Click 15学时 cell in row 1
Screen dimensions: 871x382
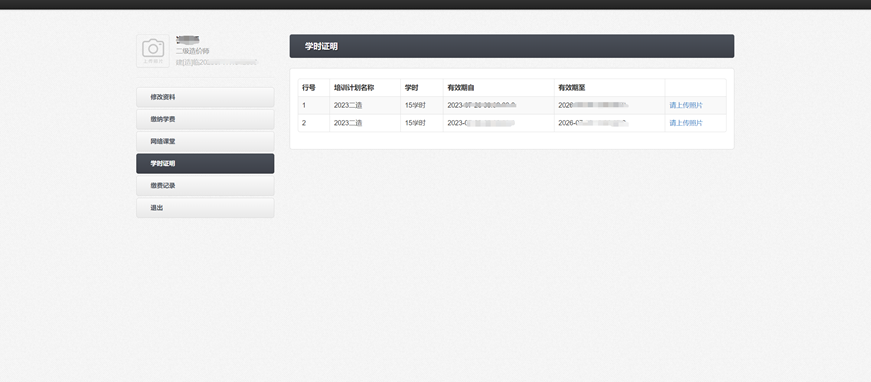[x=416, y=105]
